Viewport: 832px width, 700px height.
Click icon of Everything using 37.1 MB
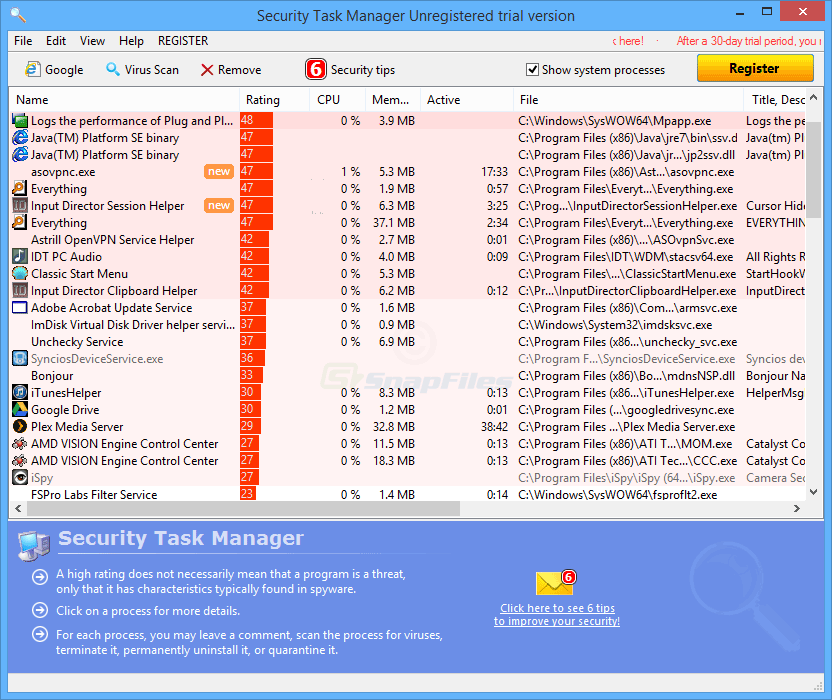[20, 222]
